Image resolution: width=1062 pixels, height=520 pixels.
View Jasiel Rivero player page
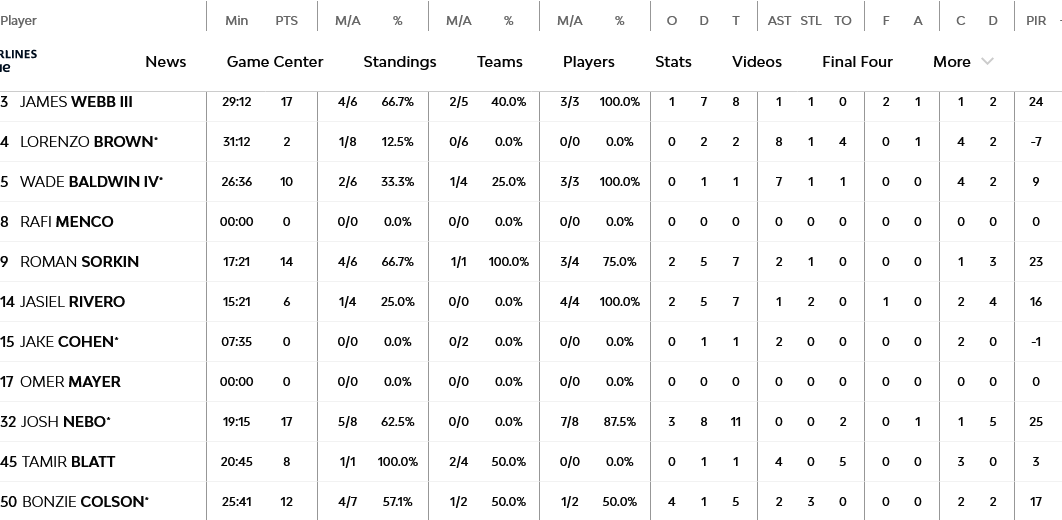tap(72, 302)
